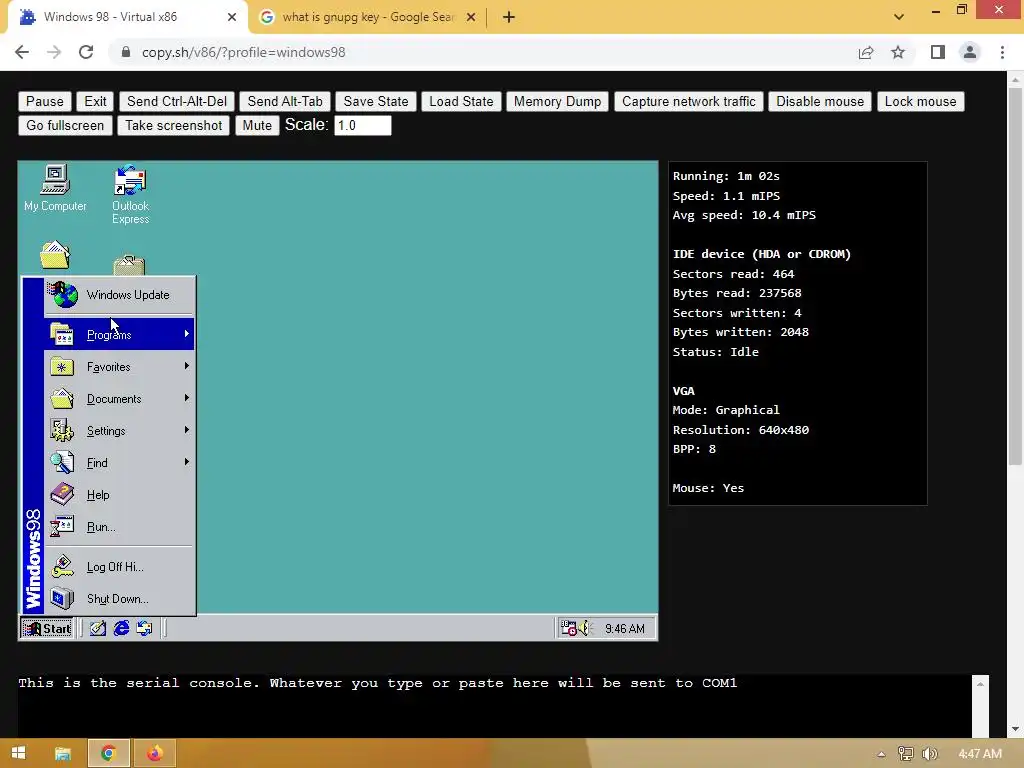Open My Computer desktop icon
The height and width of the screenshot is (768, 1024).
point(55,188)
